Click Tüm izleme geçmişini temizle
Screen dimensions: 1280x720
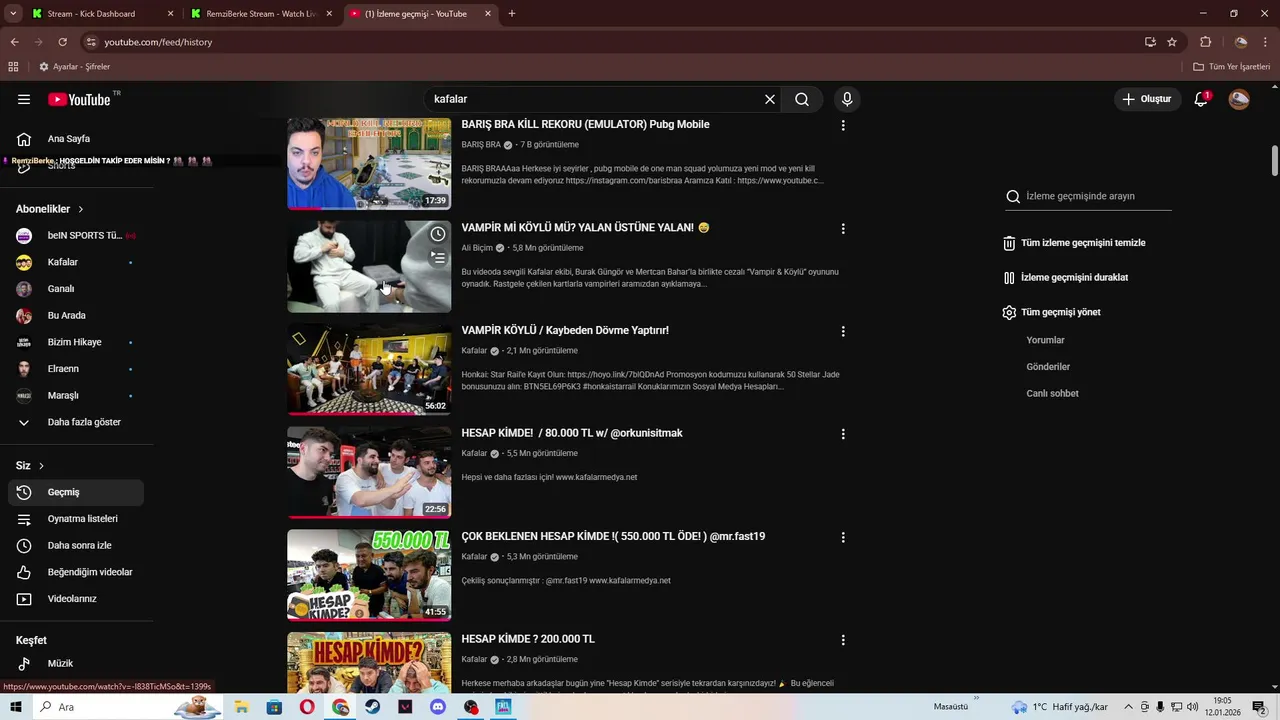pyautogui.click(x=1075, y=243)
